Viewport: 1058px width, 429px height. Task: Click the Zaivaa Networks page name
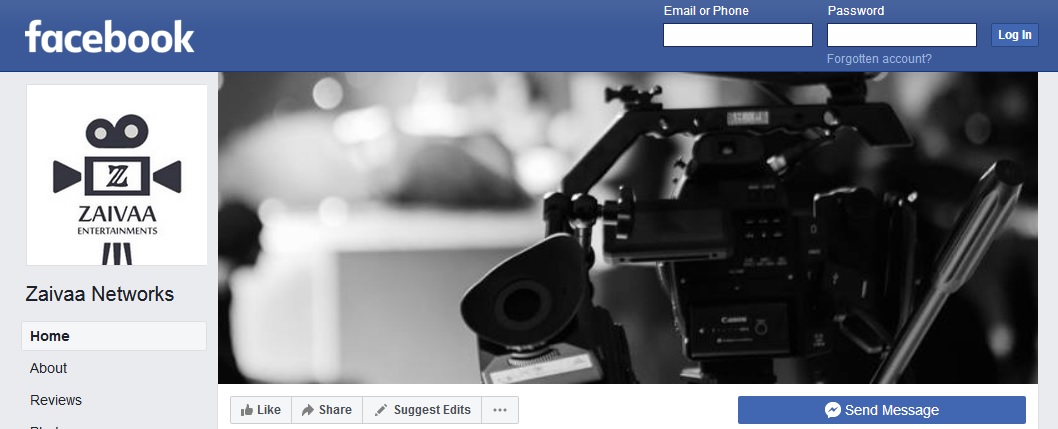(x=100, y=294)
